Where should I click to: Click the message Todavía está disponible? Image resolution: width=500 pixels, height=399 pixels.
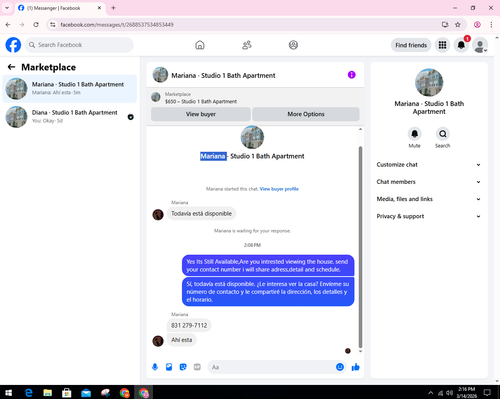[201, 214]
